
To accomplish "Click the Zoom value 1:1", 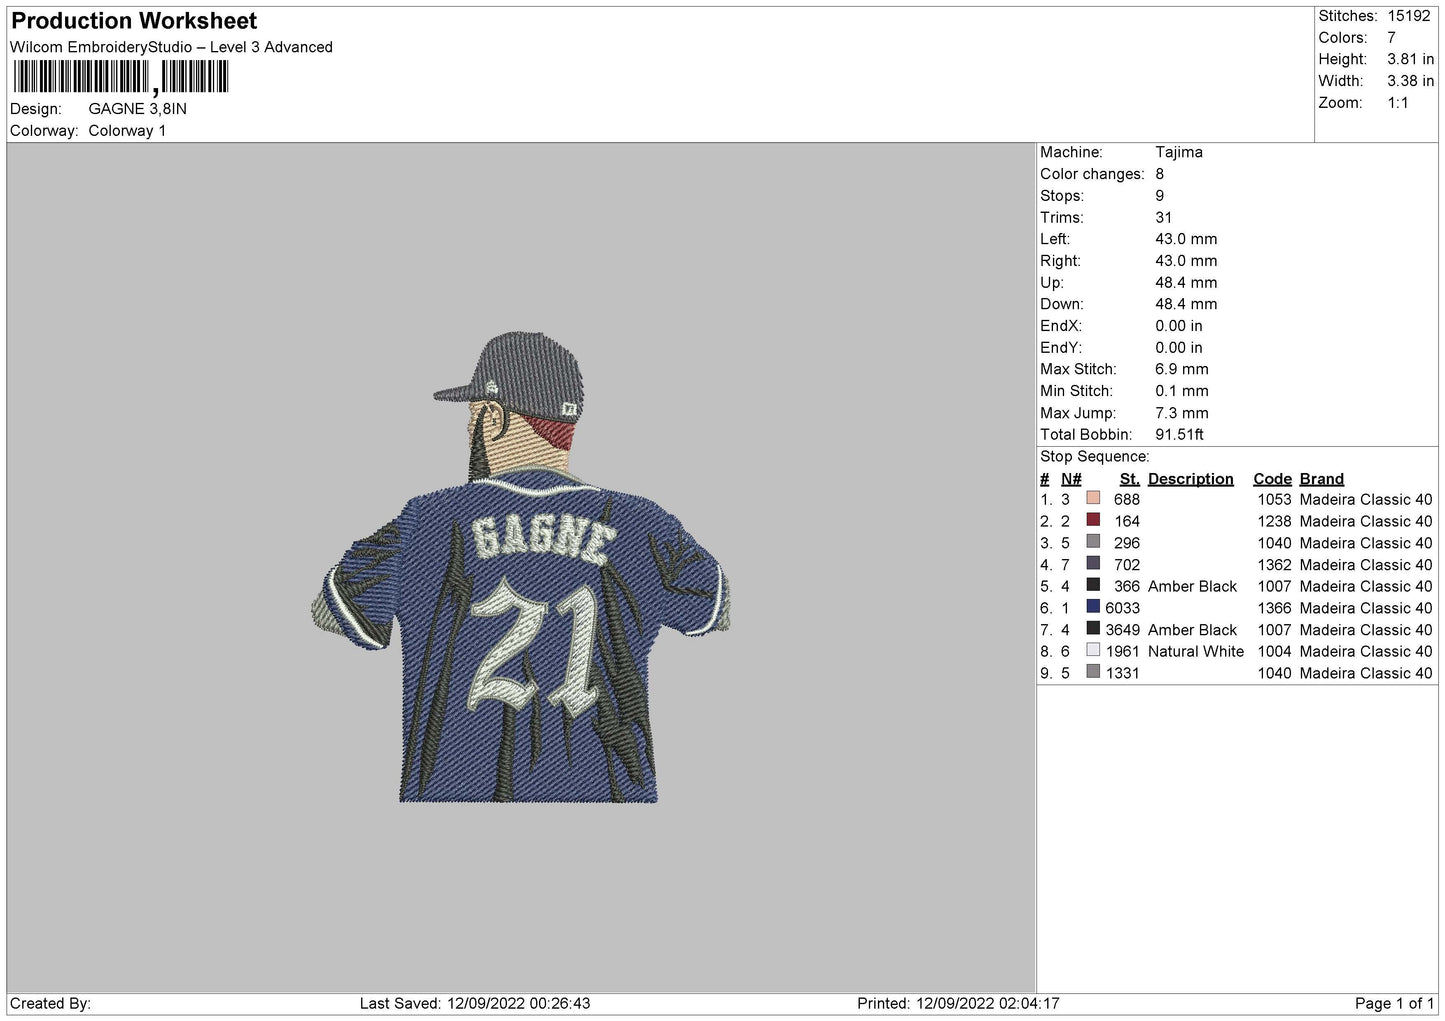I will 1397,103.
